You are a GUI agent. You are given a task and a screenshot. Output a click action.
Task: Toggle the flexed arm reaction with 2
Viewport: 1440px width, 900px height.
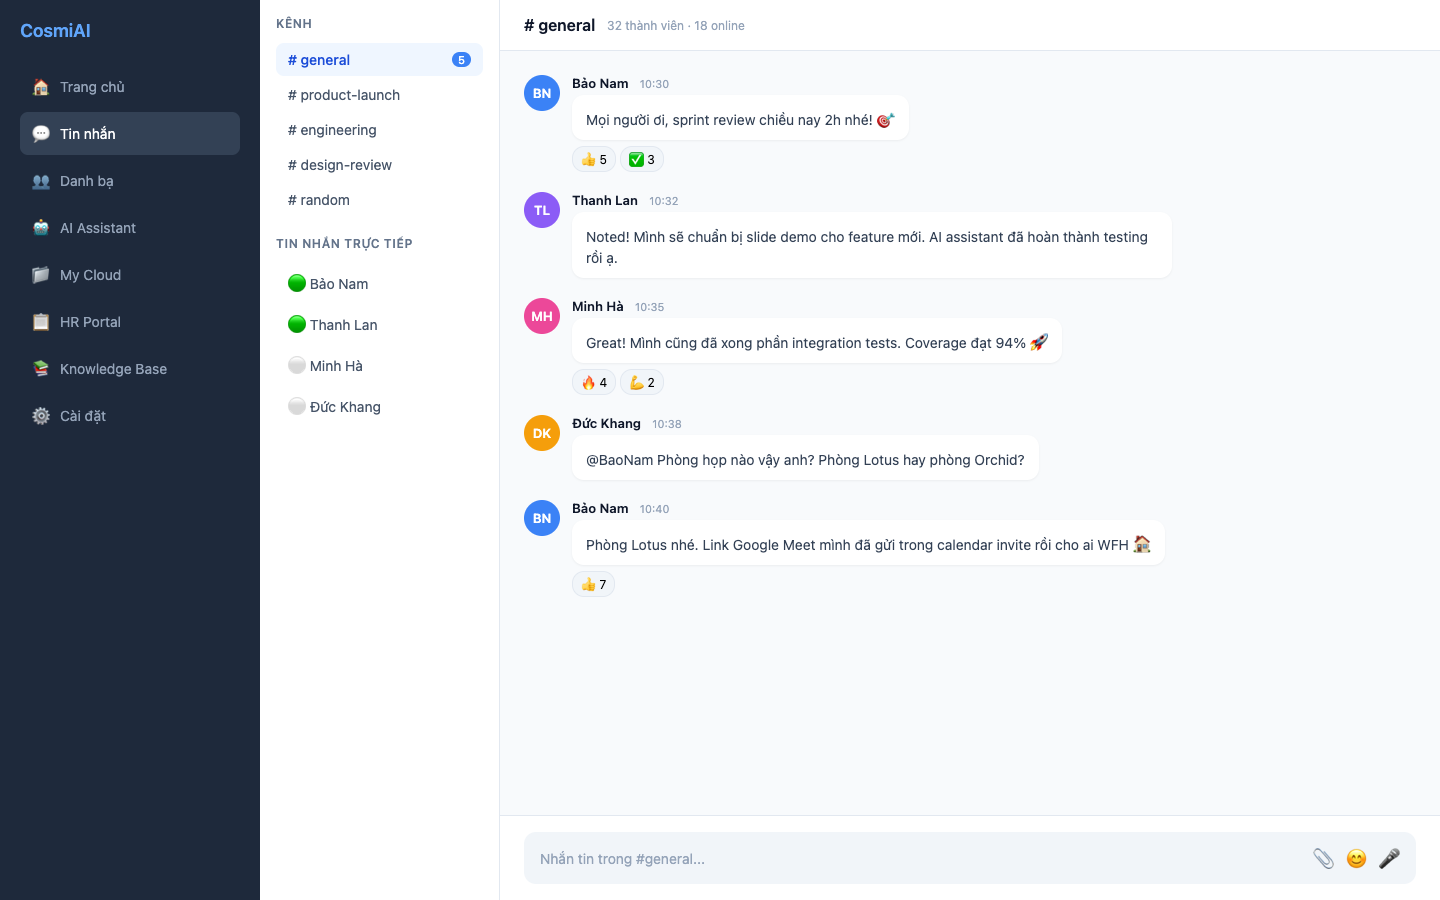click(x=642, y=382)
